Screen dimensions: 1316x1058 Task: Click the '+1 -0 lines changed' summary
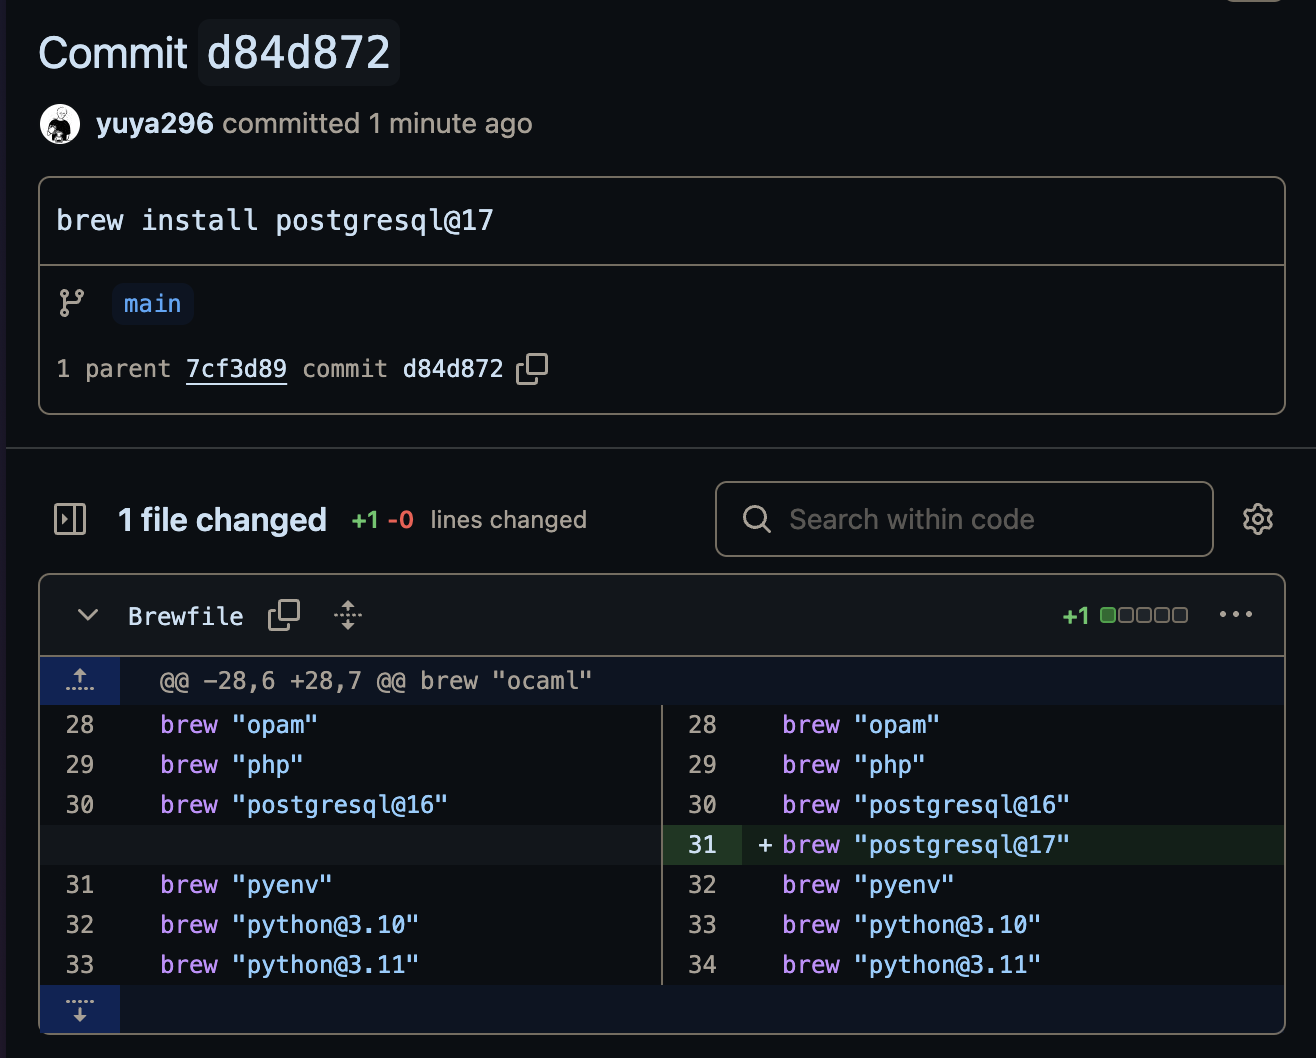(469, 520)
